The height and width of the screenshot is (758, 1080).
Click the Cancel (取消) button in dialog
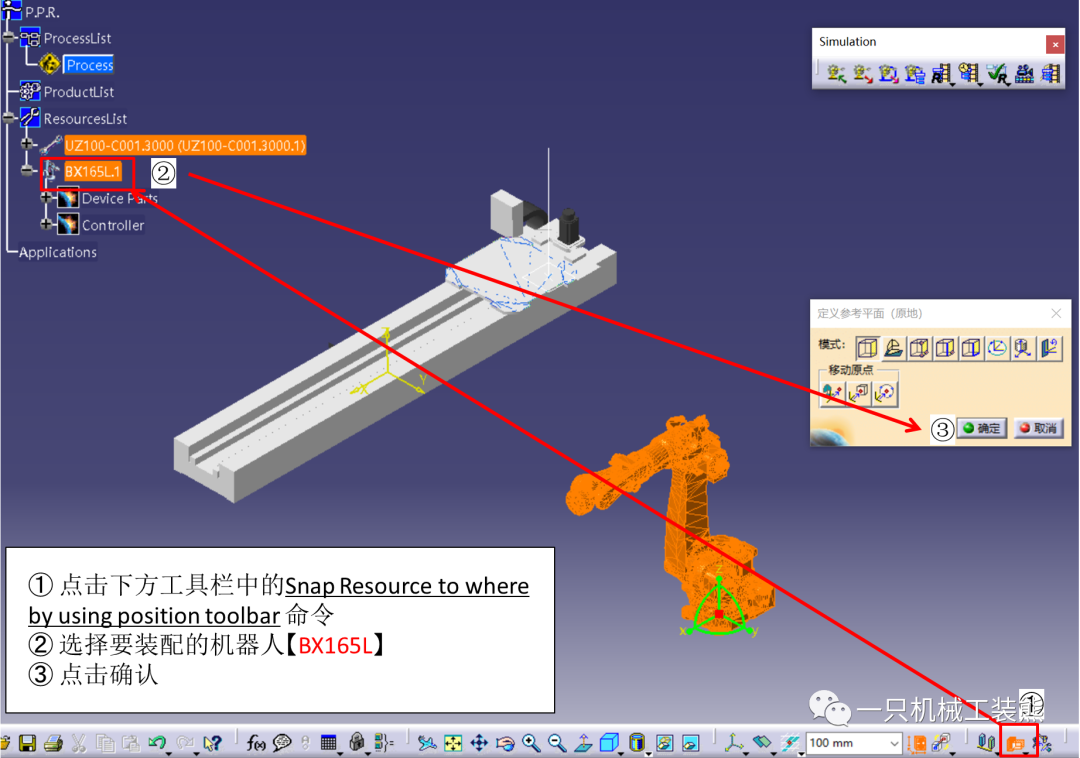[x=1039, y=428]
